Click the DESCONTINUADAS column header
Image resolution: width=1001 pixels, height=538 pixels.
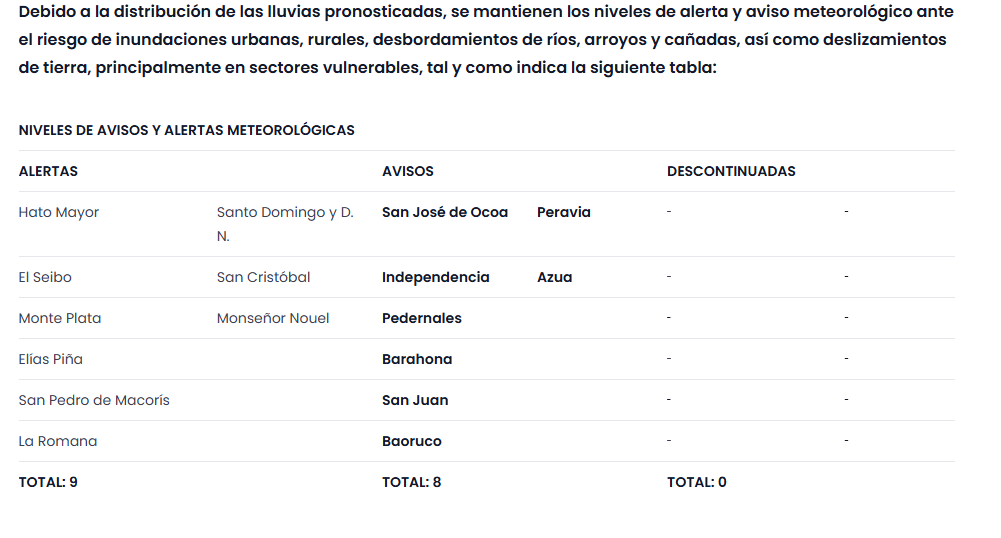click(731, 171)
